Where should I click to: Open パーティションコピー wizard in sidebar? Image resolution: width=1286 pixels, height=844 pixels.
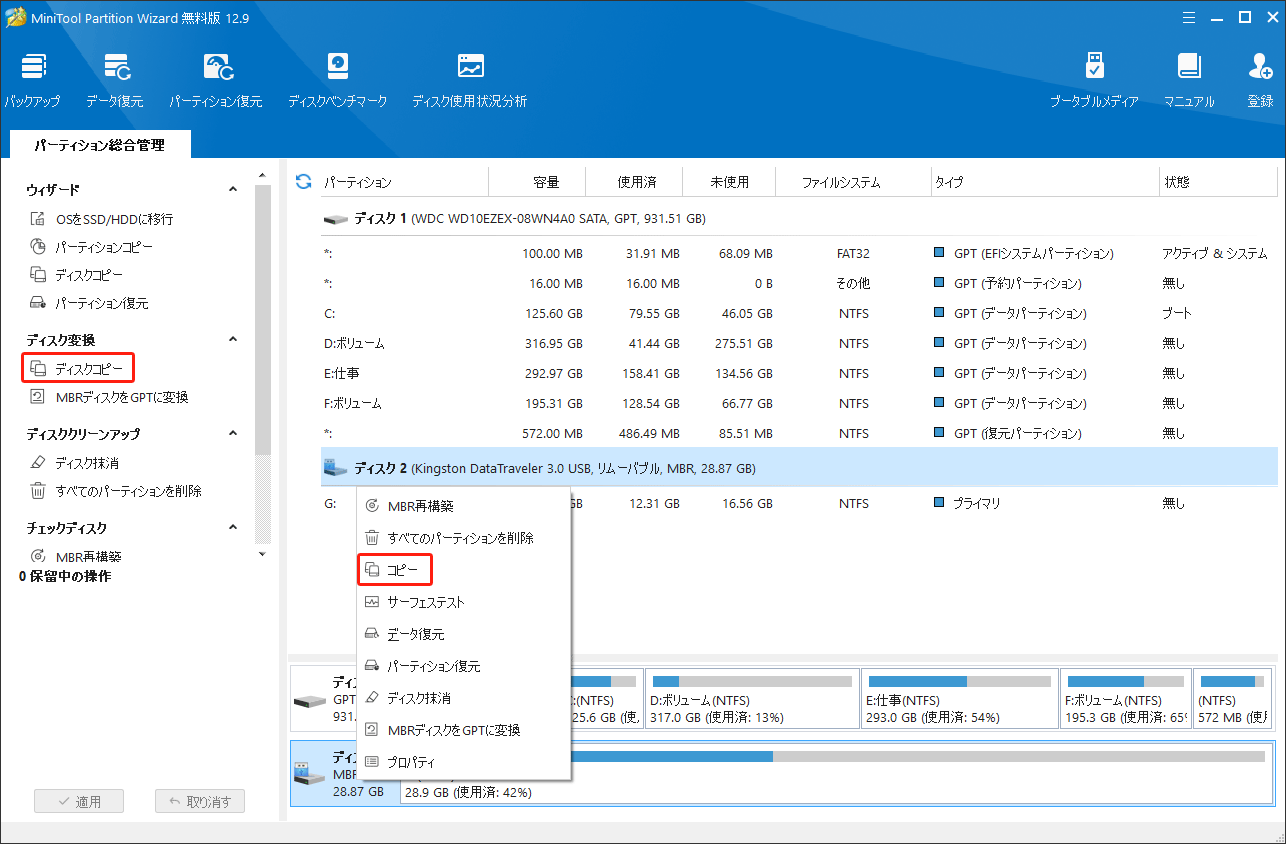tap(91, 247)
